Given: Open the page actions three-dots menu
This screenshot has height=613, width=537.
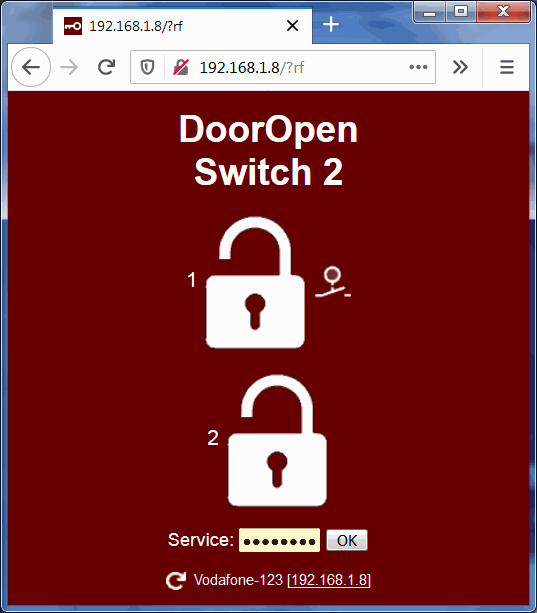Looking at the screenshot, I should 418,67.
